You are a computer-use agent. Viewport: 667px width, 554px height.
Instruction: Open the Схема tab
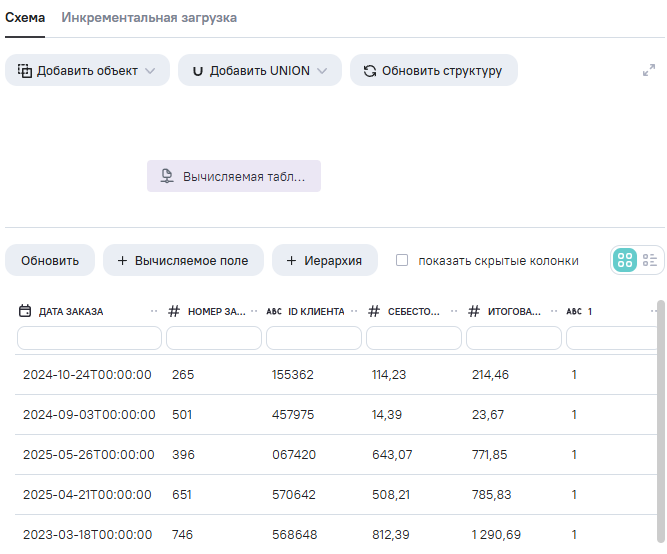(x=25, y=18)
